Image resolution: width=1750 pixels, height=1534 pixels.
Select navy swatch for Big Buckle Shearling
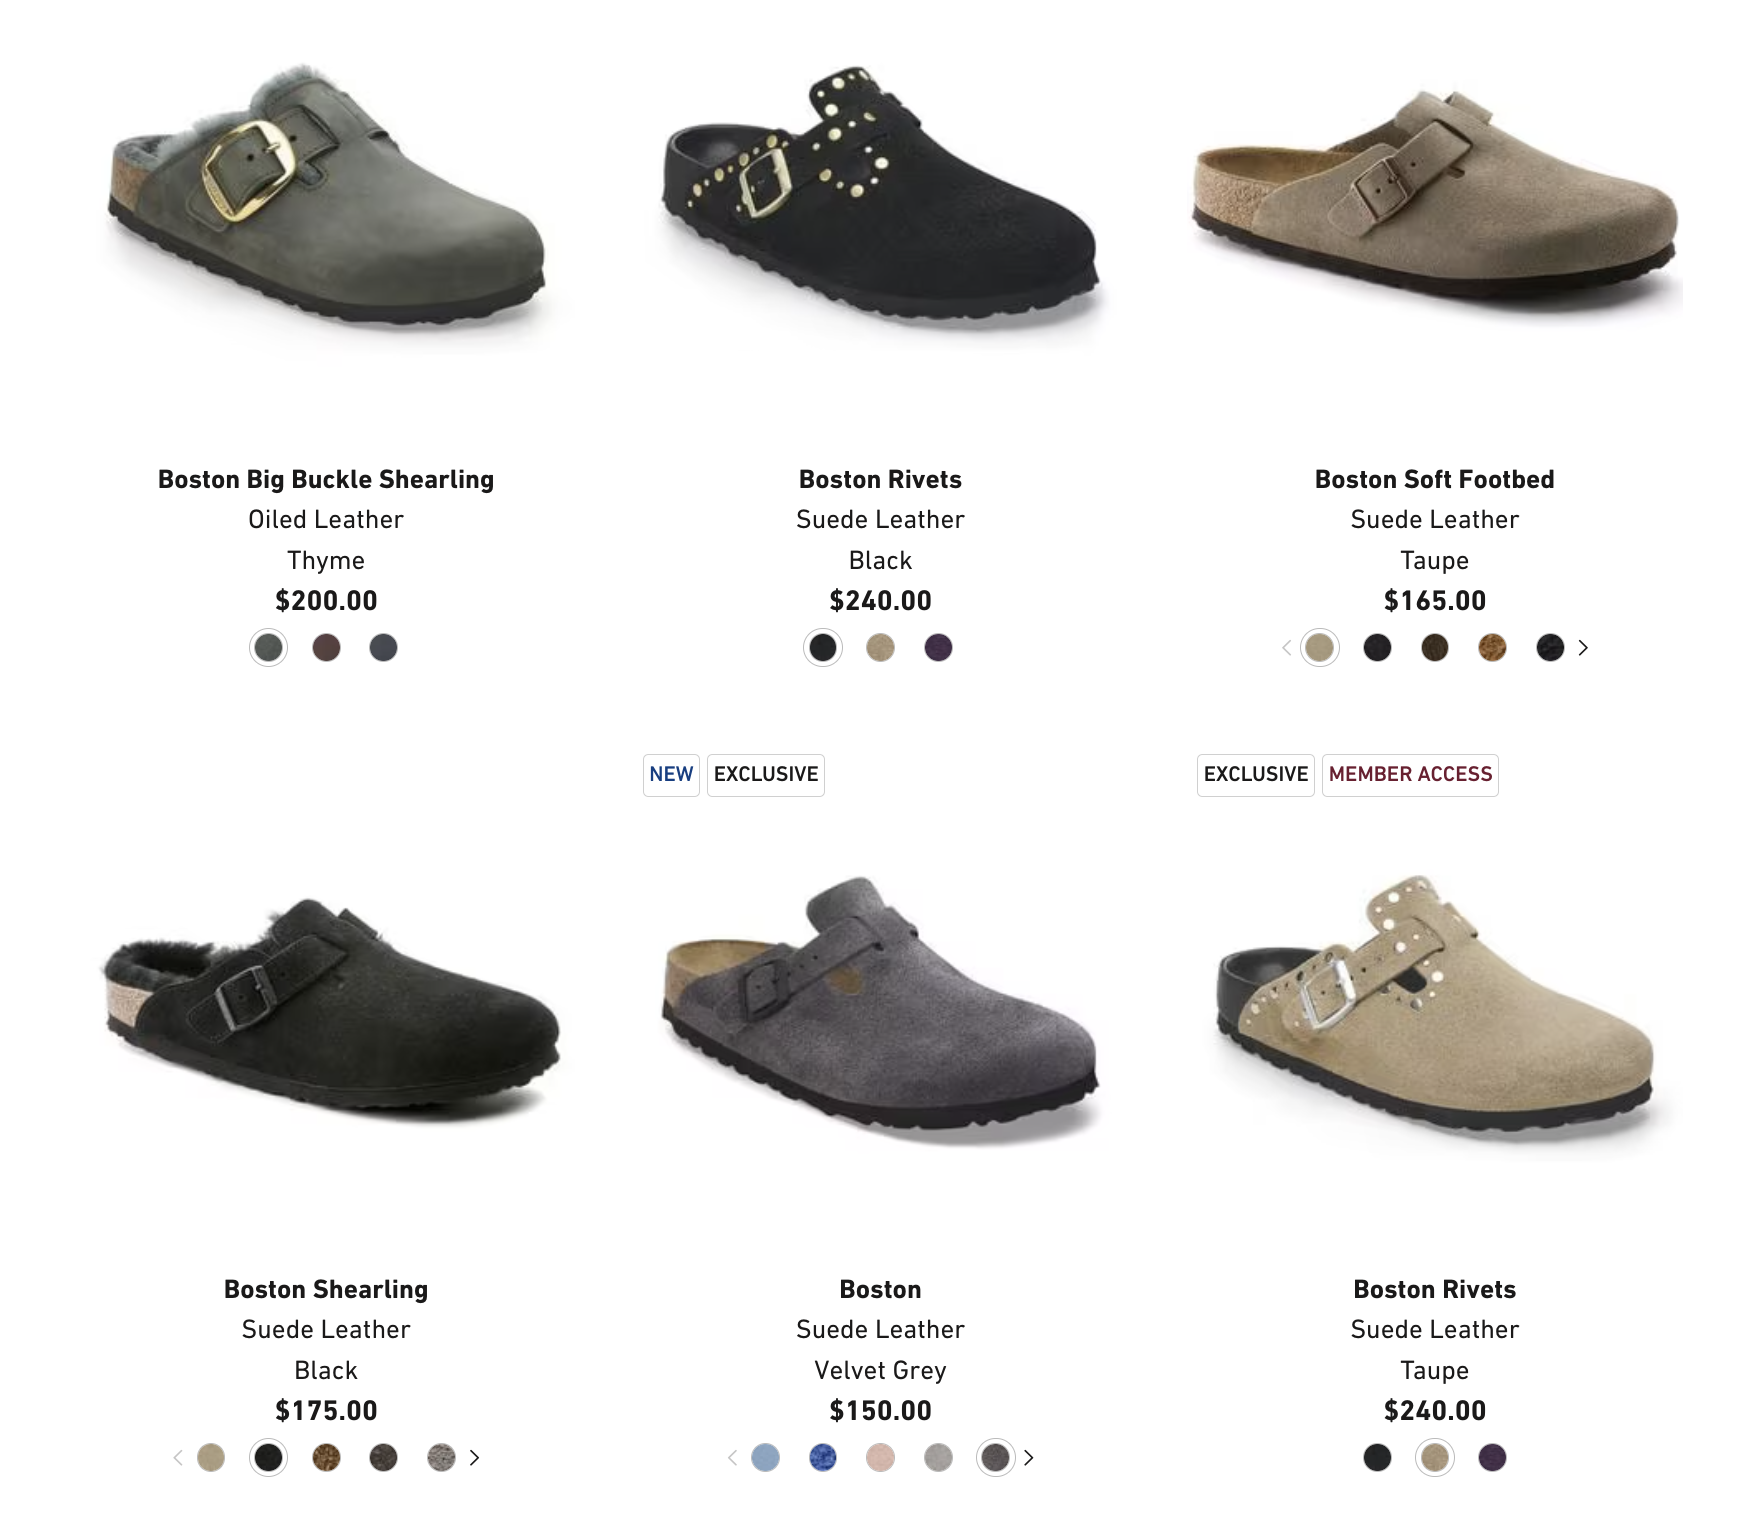384,648
